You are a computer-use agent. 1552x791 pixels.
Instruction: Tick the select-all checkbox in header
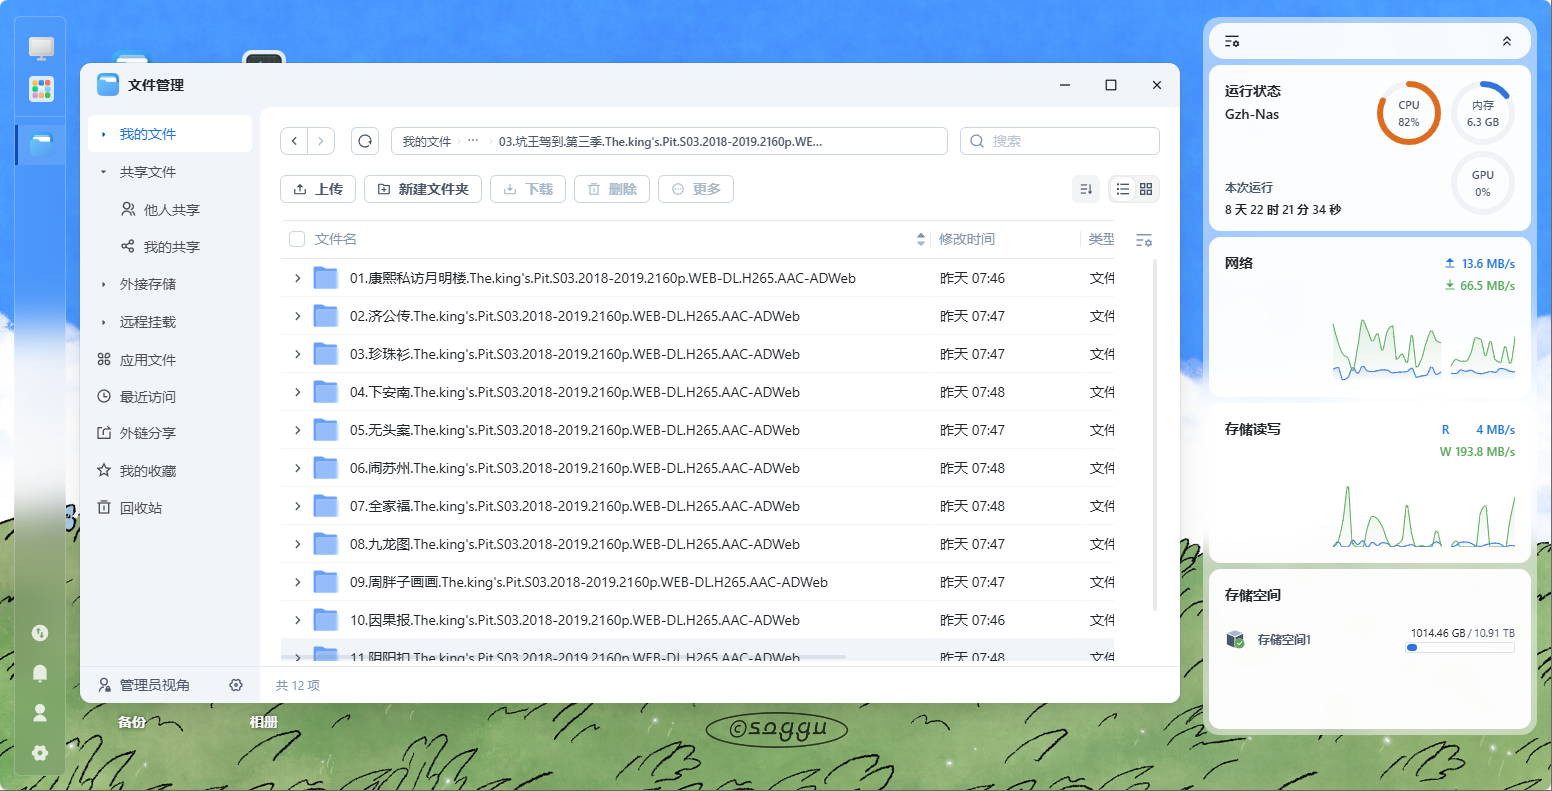[x=297, y=239]
